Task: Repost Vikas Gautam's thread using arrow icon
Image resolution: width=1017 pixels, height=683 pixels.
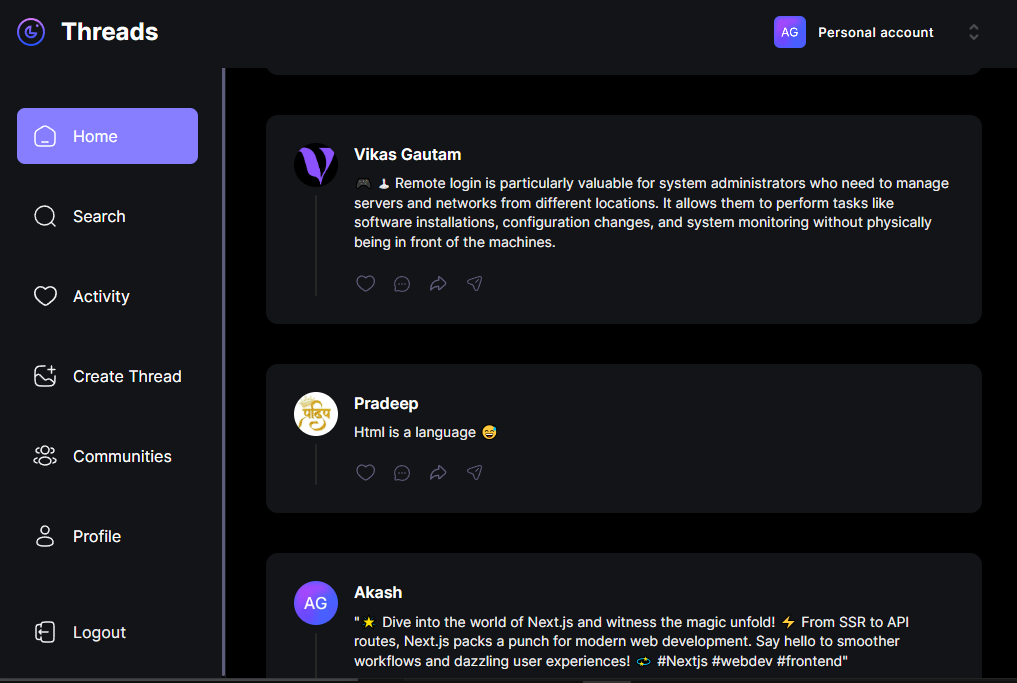Action: (438, 284)
